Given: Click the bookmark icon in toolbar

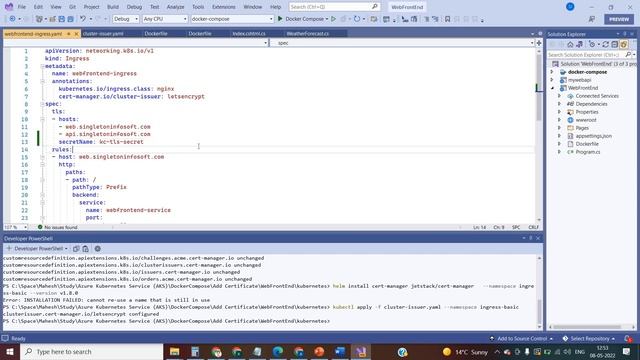Looking at the screenshot, I should coord(447,19).
